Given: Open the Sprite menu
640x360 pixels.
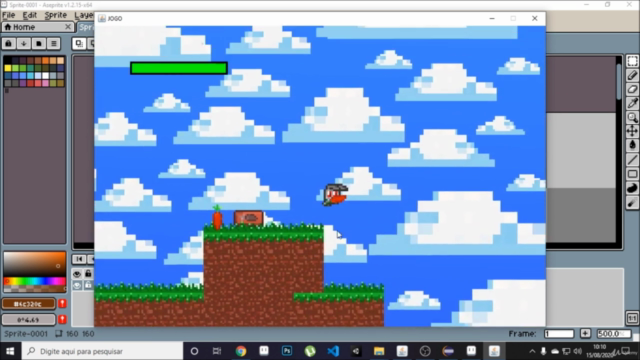Looking at the screenshot, I should (x=56, y=15).
